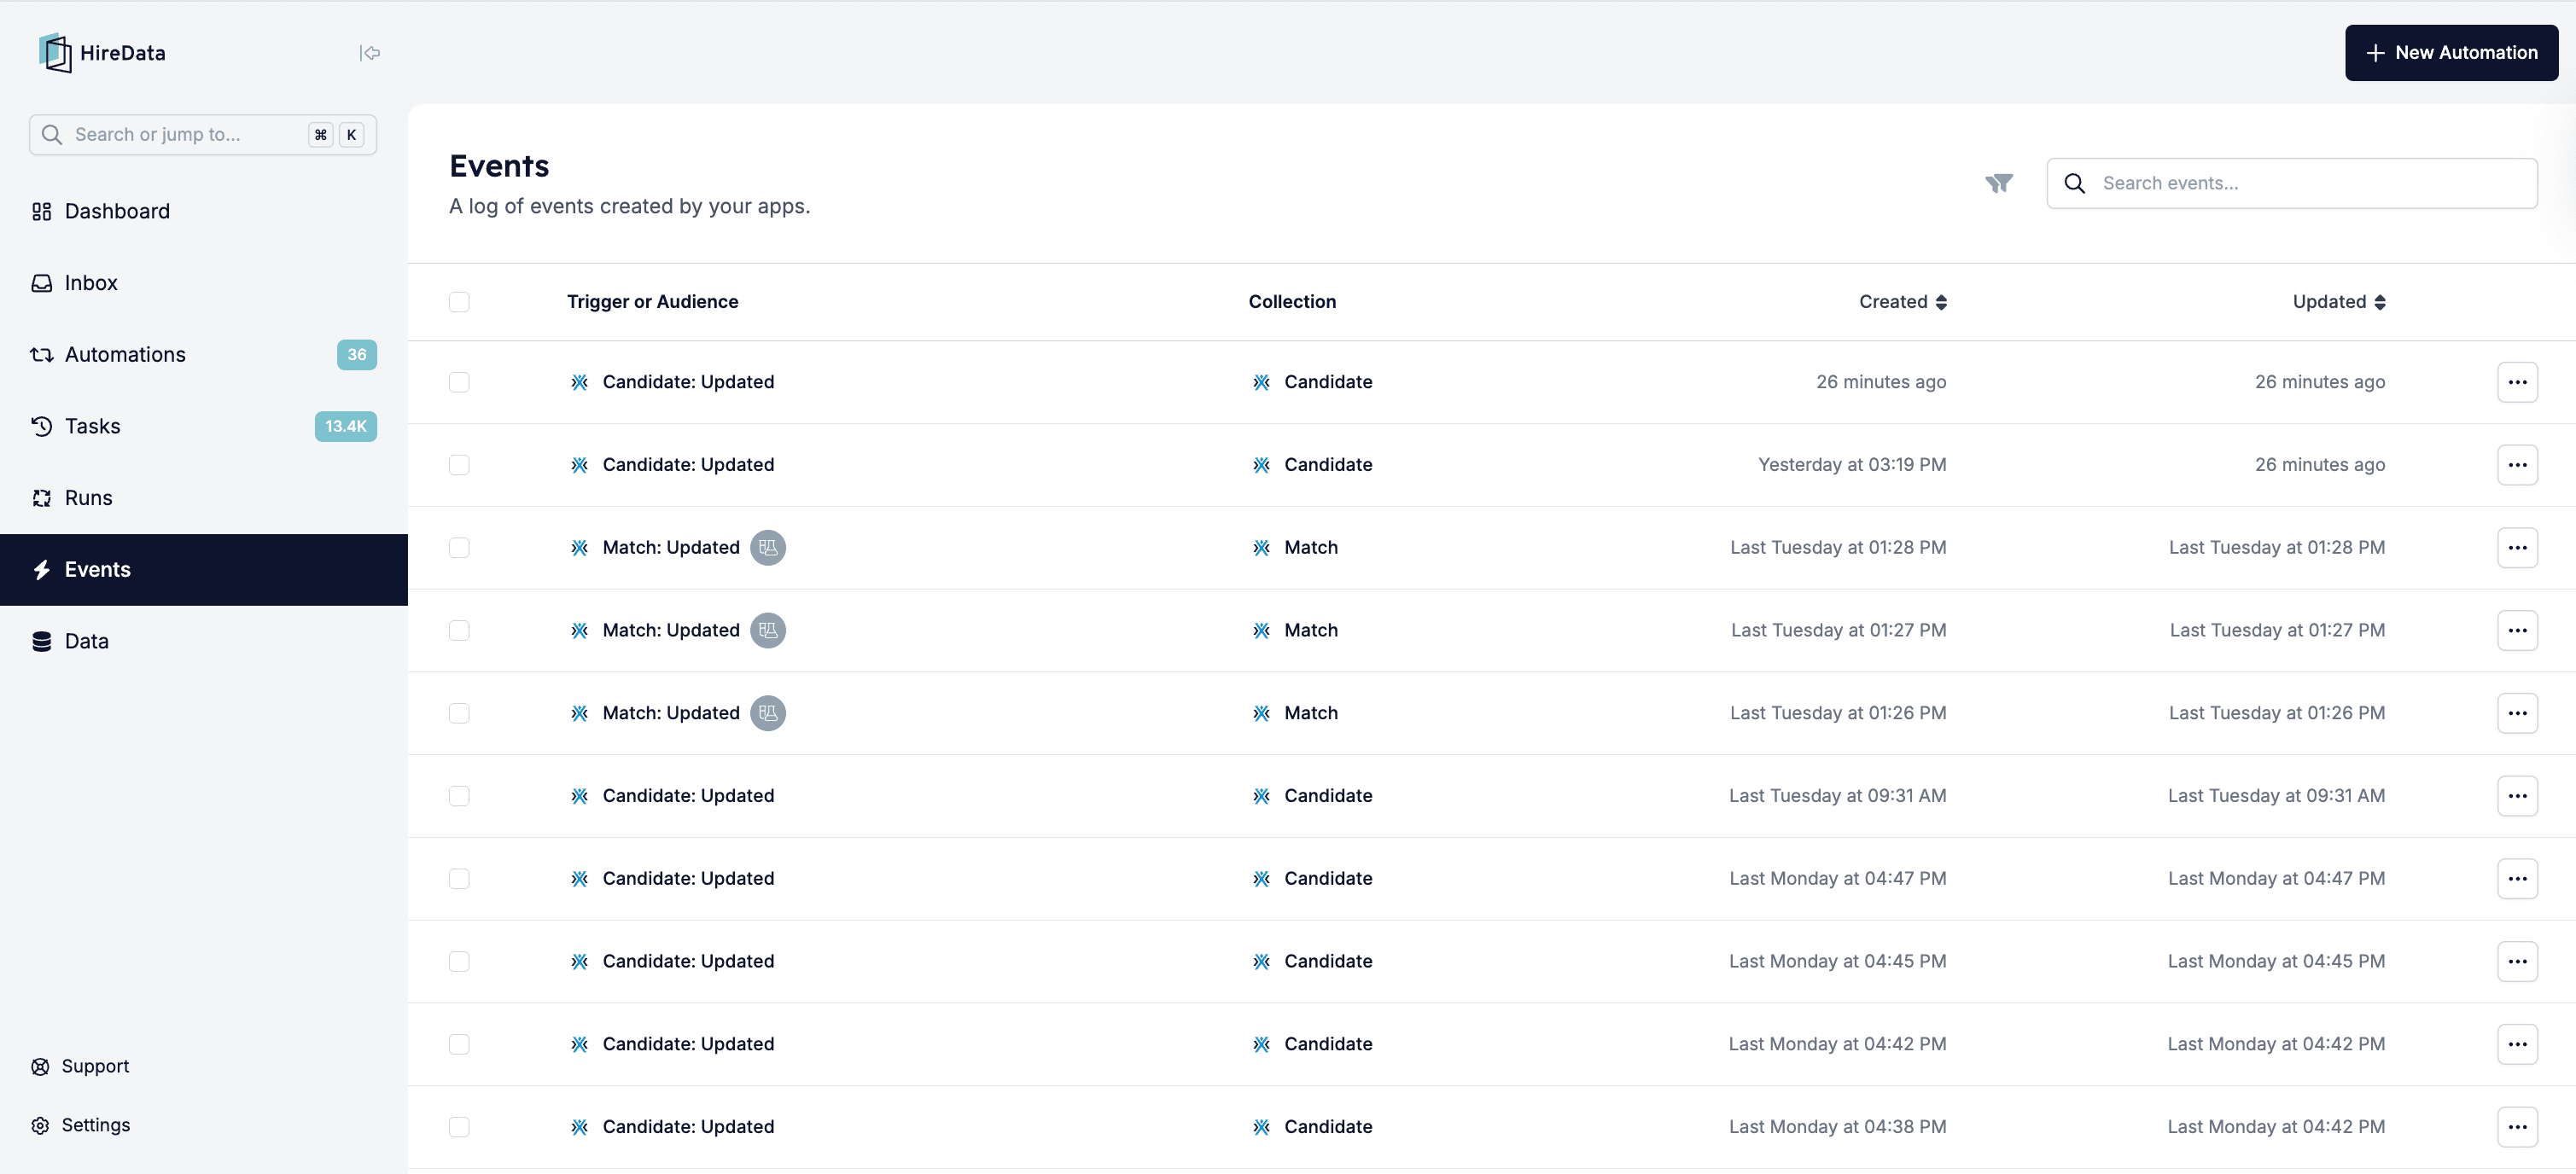This screenshot has height=1174, width=2576.
Task: Open the more options menu for the 26 minutes ago created row
Action: [2517, 382]
